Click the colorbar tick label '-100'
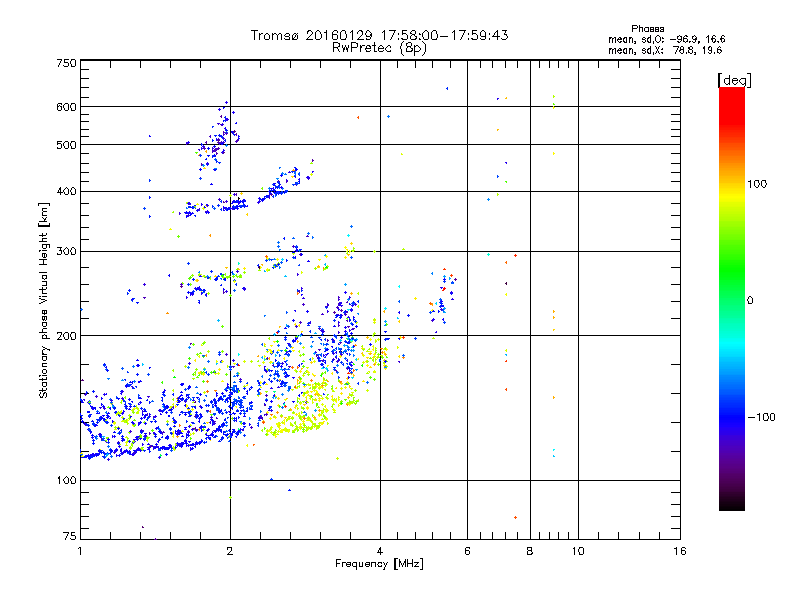Screen dimensions: 800x600 pos(761,417)
